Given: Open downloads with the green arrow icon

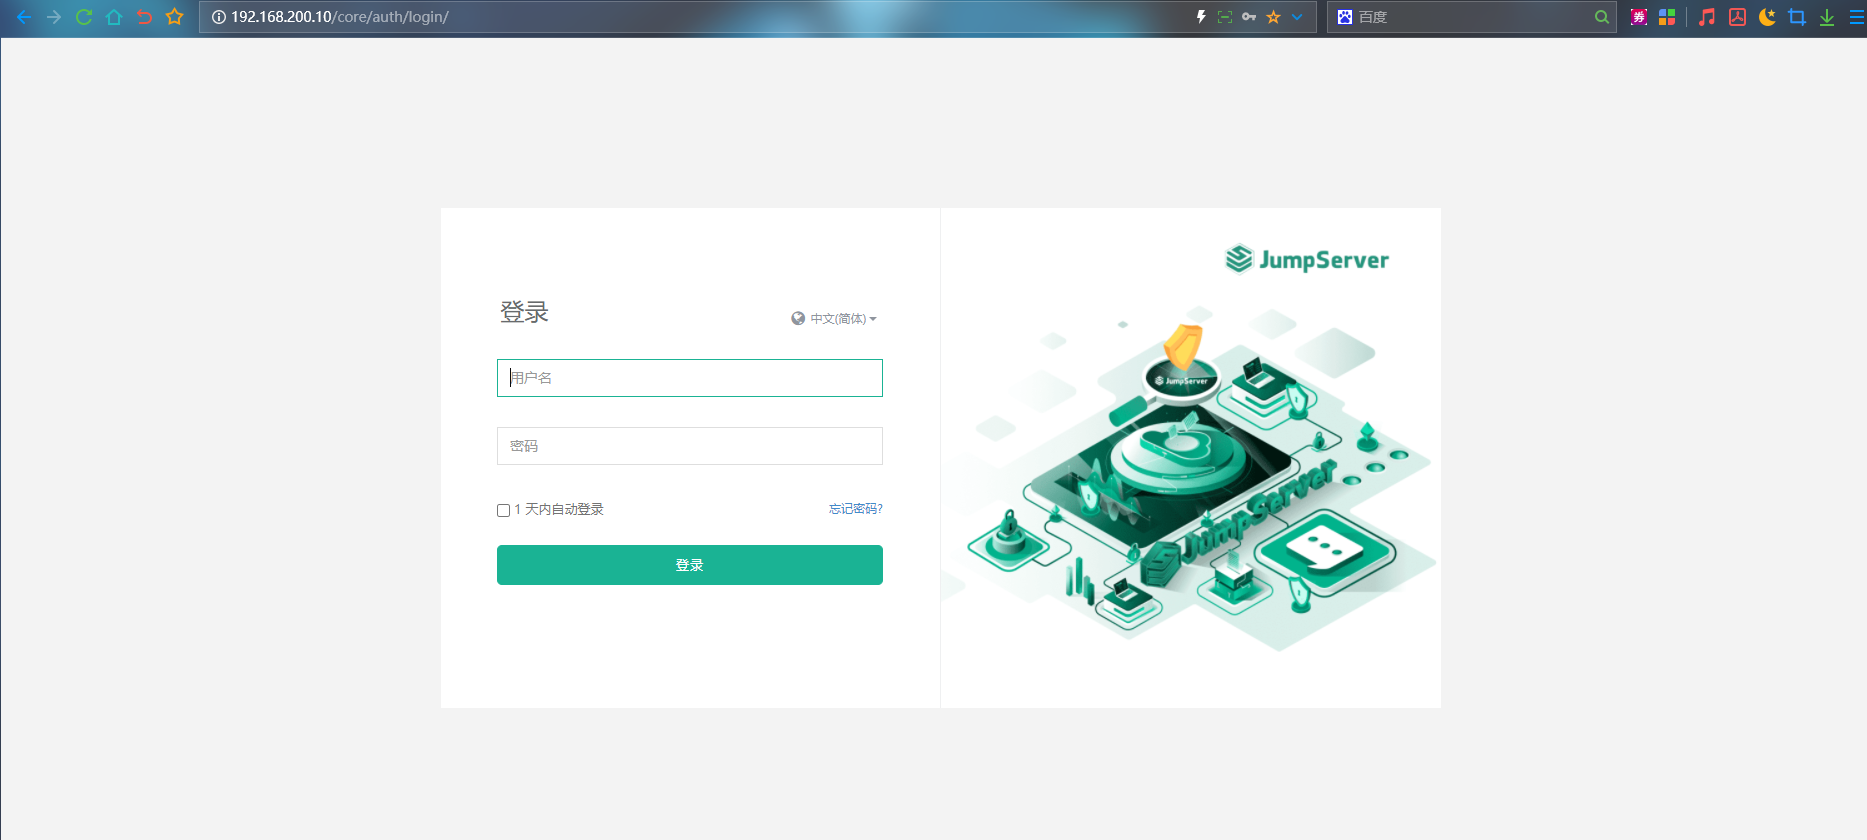Looking at the screenshot, I should click(x=1827, y=17).
